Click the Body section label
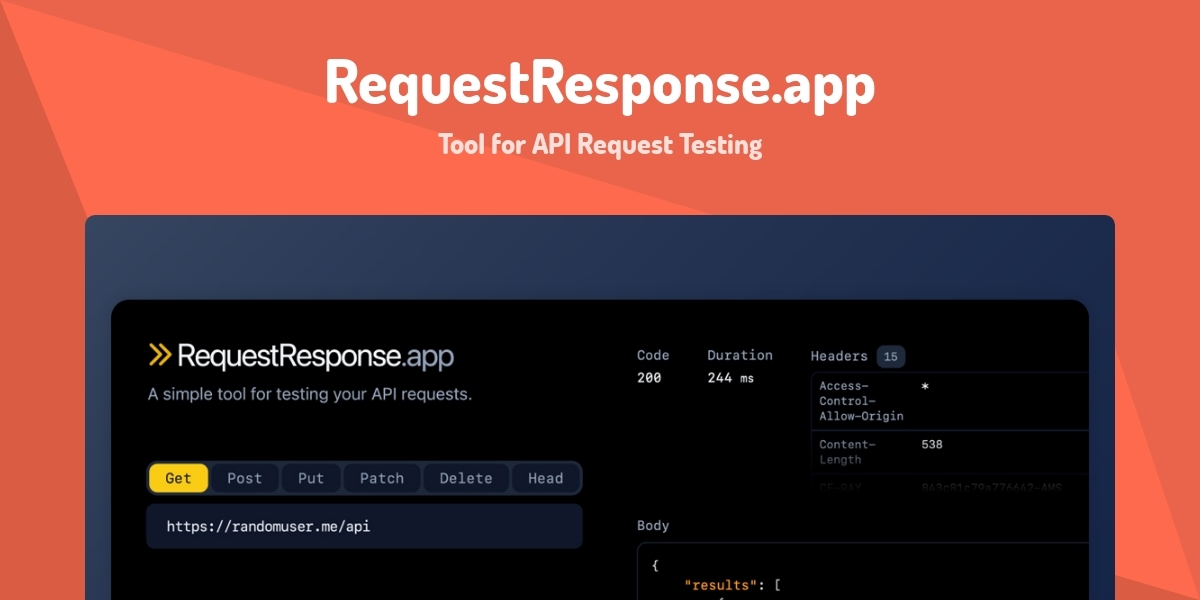Viewport: 1200px width, 600px height. click(653, 526)
